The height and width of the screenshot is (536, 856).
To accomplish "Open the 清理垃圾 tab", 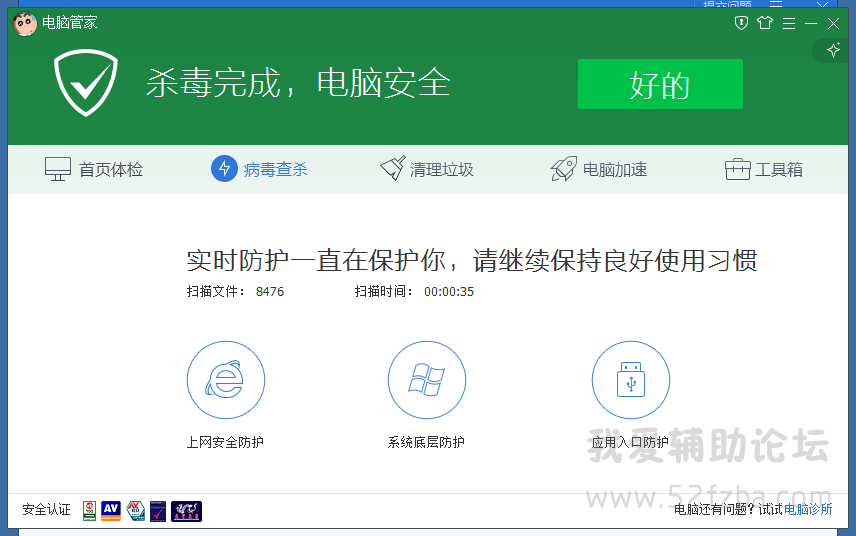I will [427, 169].
